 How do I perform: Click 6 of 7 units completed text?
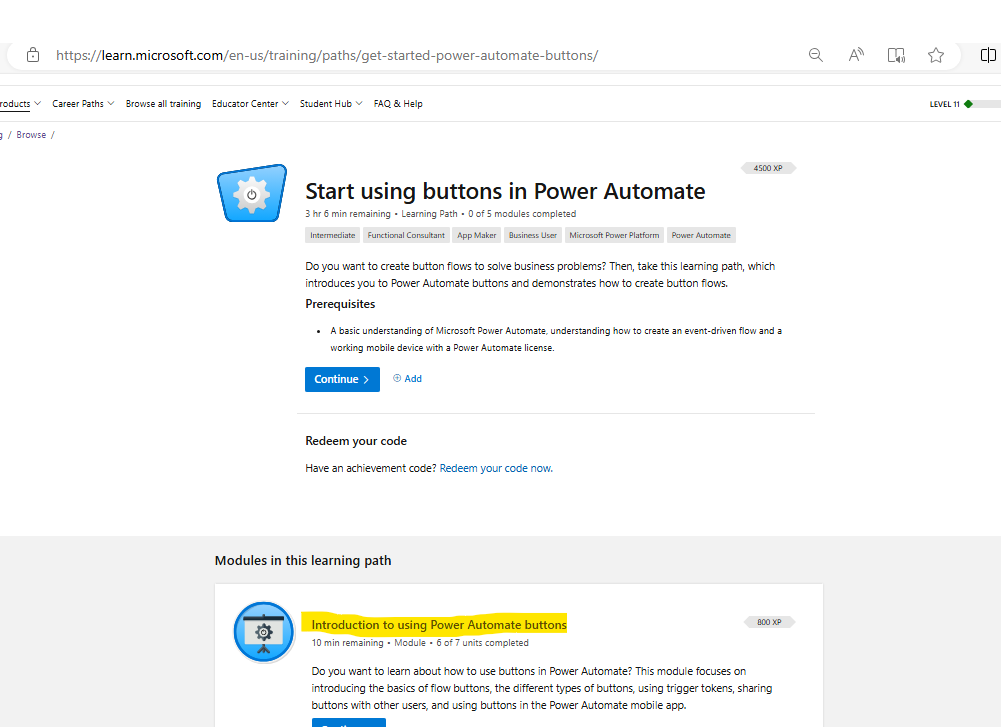pyautogui.click(x=483, y=643)
